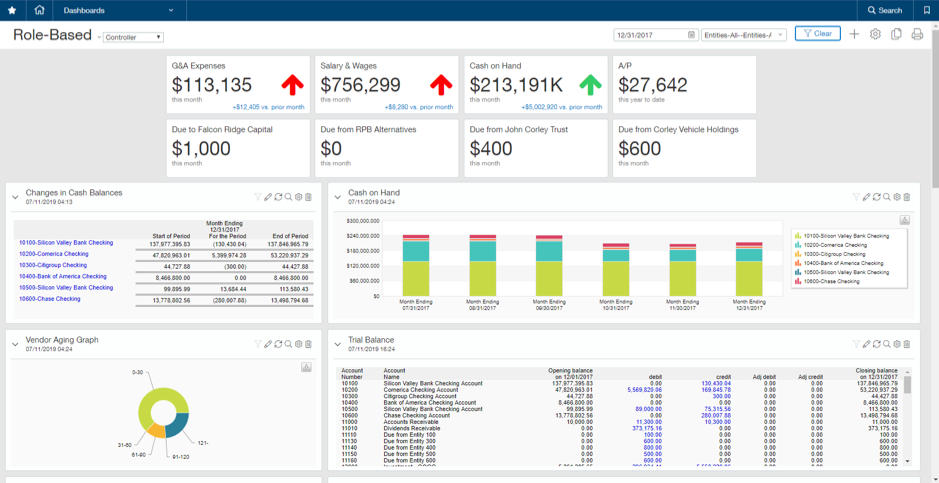The image size is (939, 483).
Task: Magnify the Cash on Hand chart panel
Action: pos(886,197)
